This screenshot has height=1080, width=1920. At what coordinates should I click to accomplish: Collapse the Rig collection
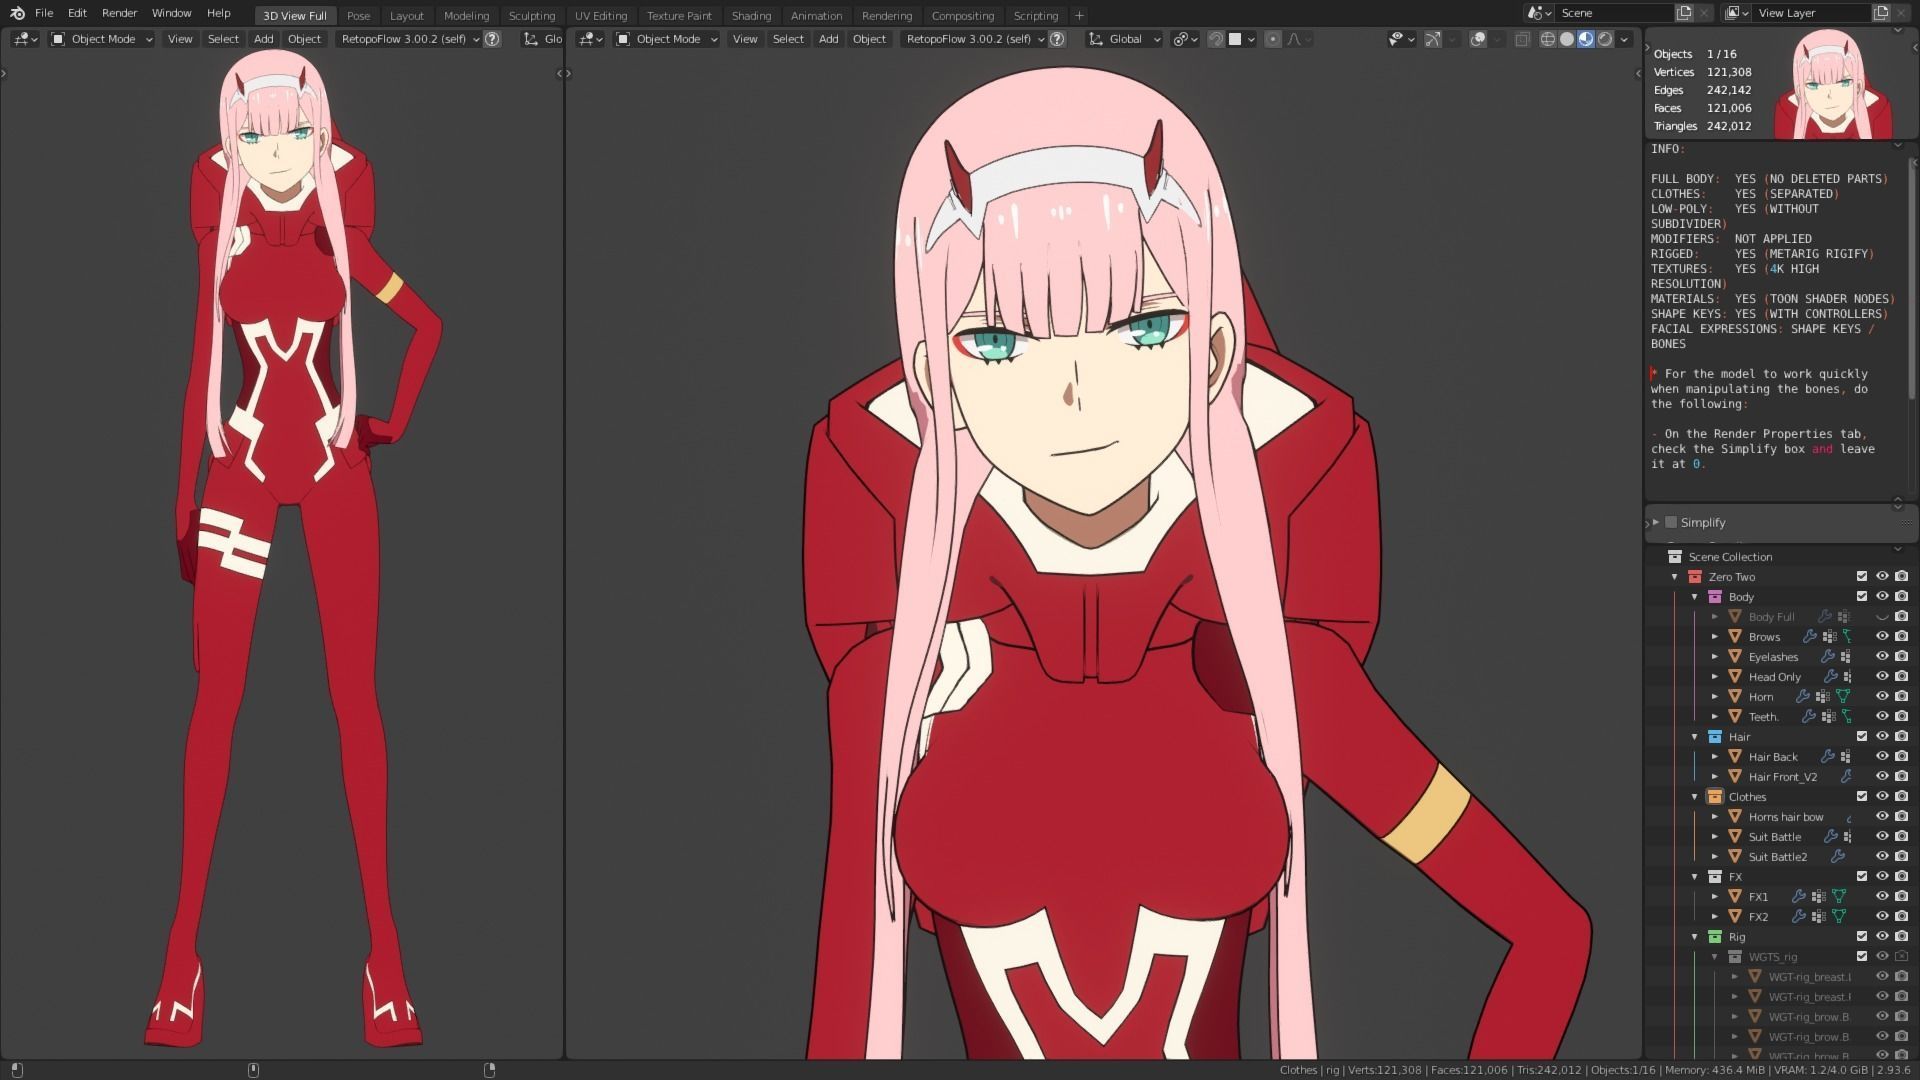[x=1695, y=936]
